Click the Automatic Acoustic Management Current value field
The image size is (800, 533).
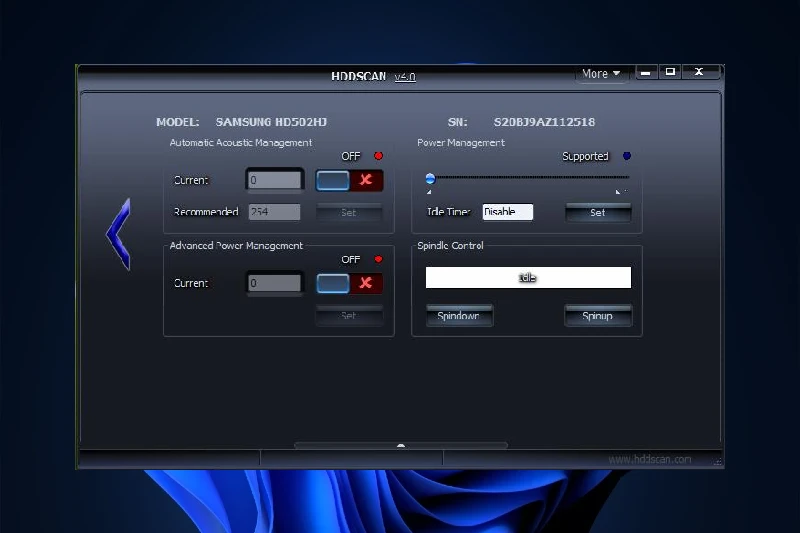click(x=274, y=180)
